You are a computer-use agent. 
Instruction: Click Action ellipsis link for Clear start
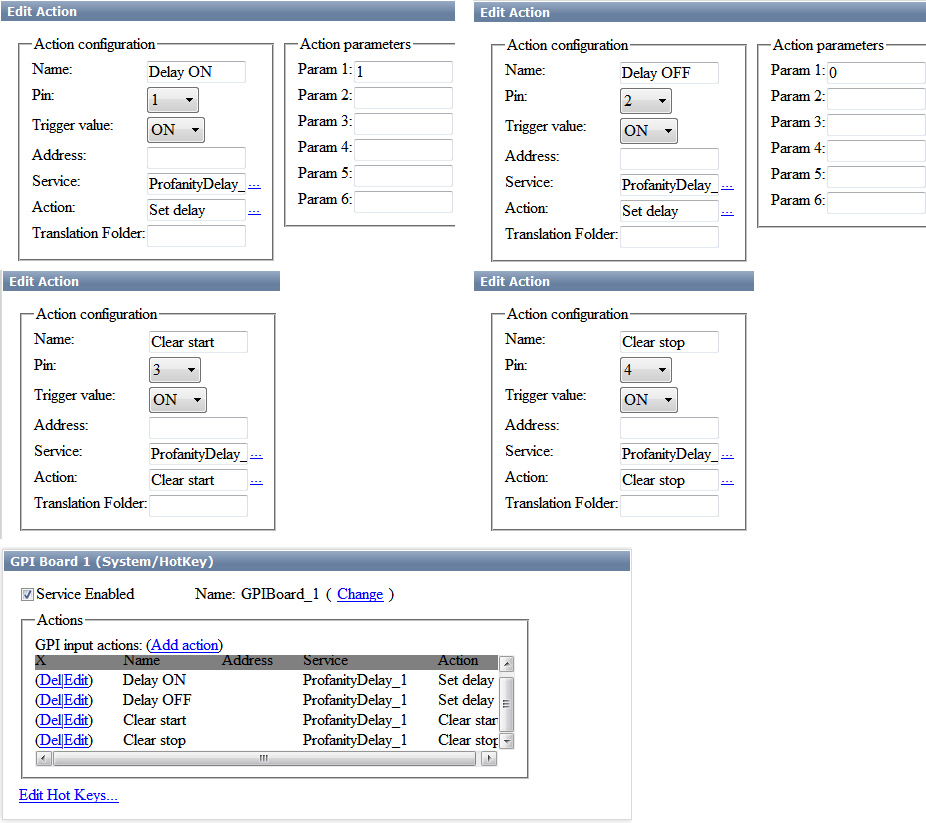tap(256, 481)
